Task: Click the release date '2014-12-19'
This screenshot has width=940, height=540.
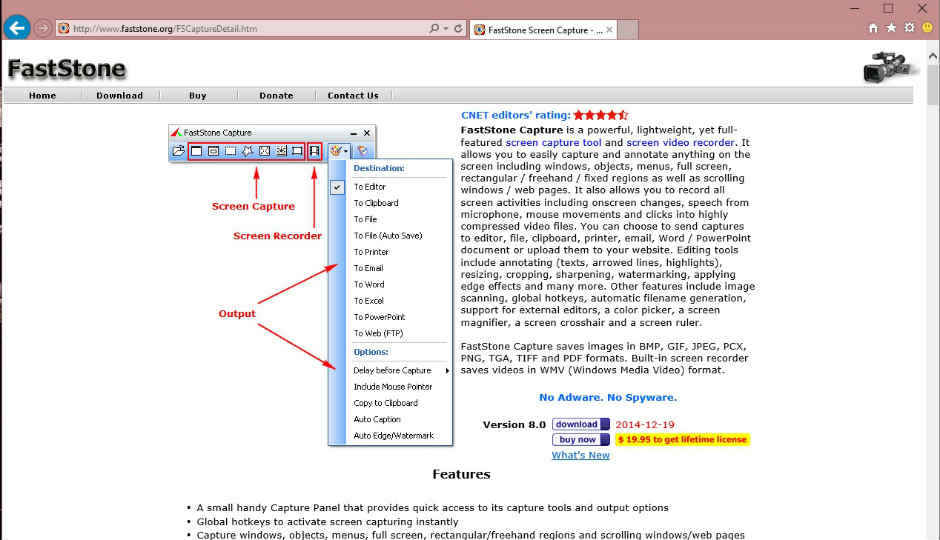Action: click(645, 424)
